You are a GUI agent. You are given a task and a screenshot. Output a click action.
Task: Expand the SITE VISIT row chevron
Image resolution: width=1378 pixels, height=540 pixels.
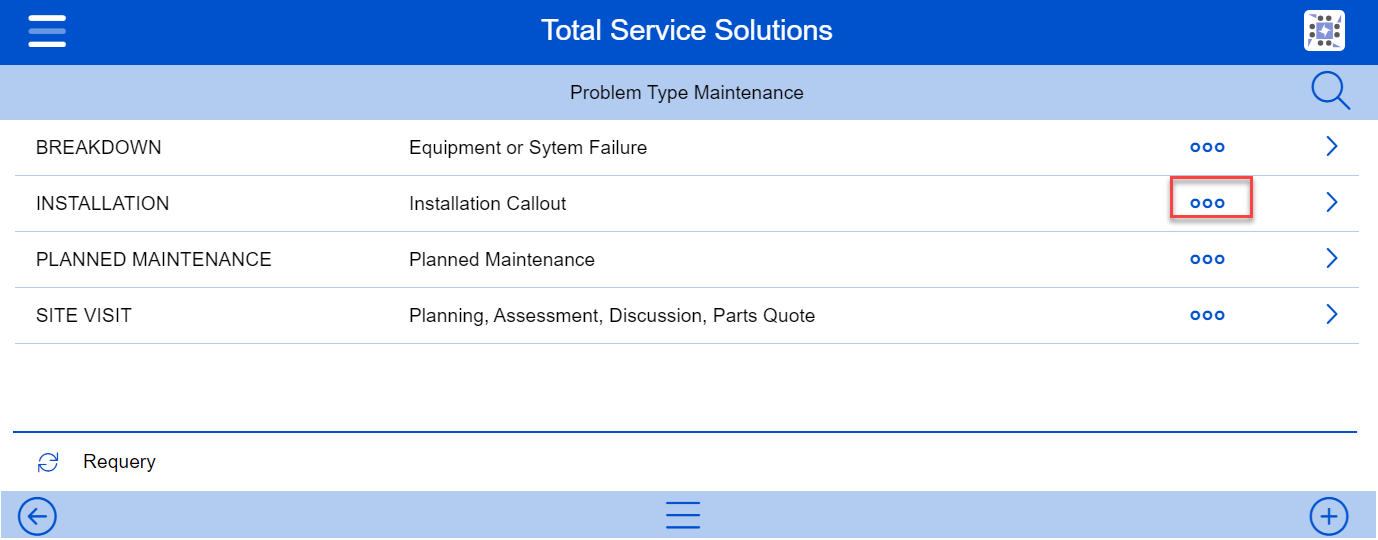coord(1331,315)
